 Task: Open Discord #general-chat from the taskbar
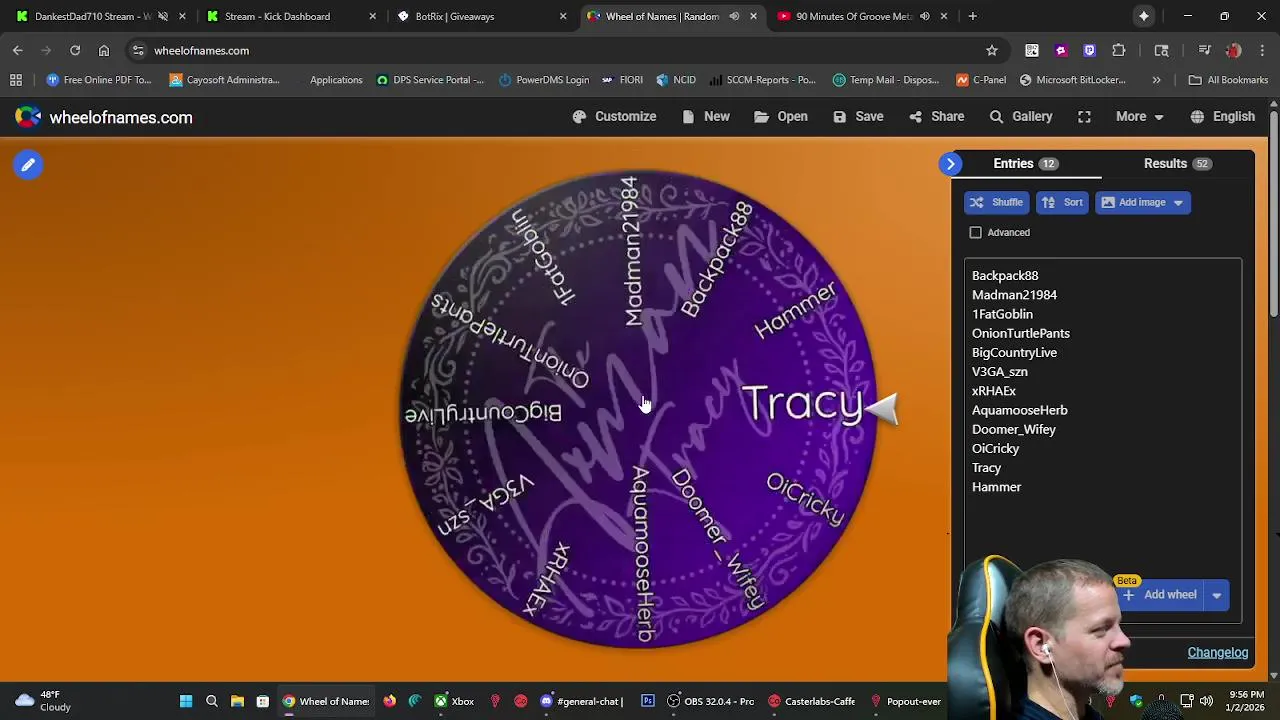coord(580,702)
